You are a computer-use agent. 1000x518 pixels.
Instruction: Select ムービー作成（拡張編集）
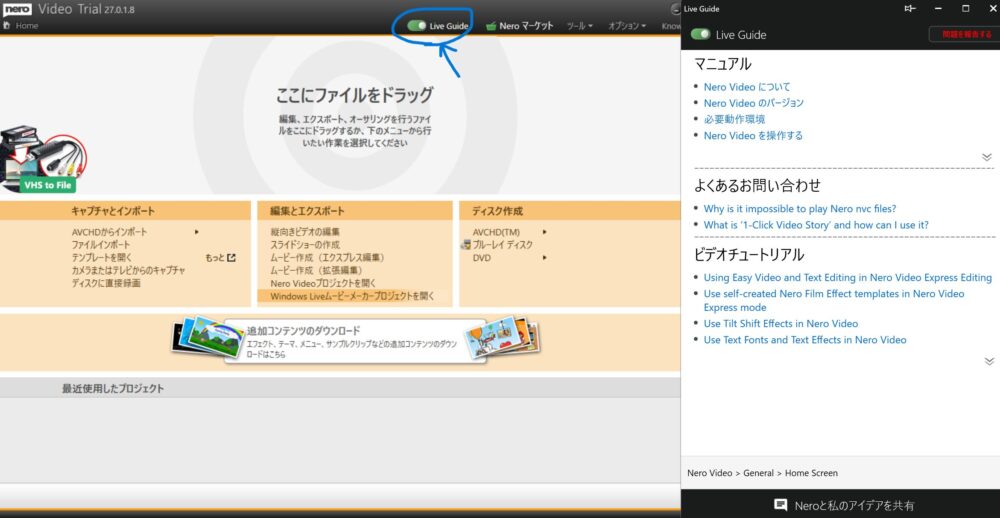point(316,270)
